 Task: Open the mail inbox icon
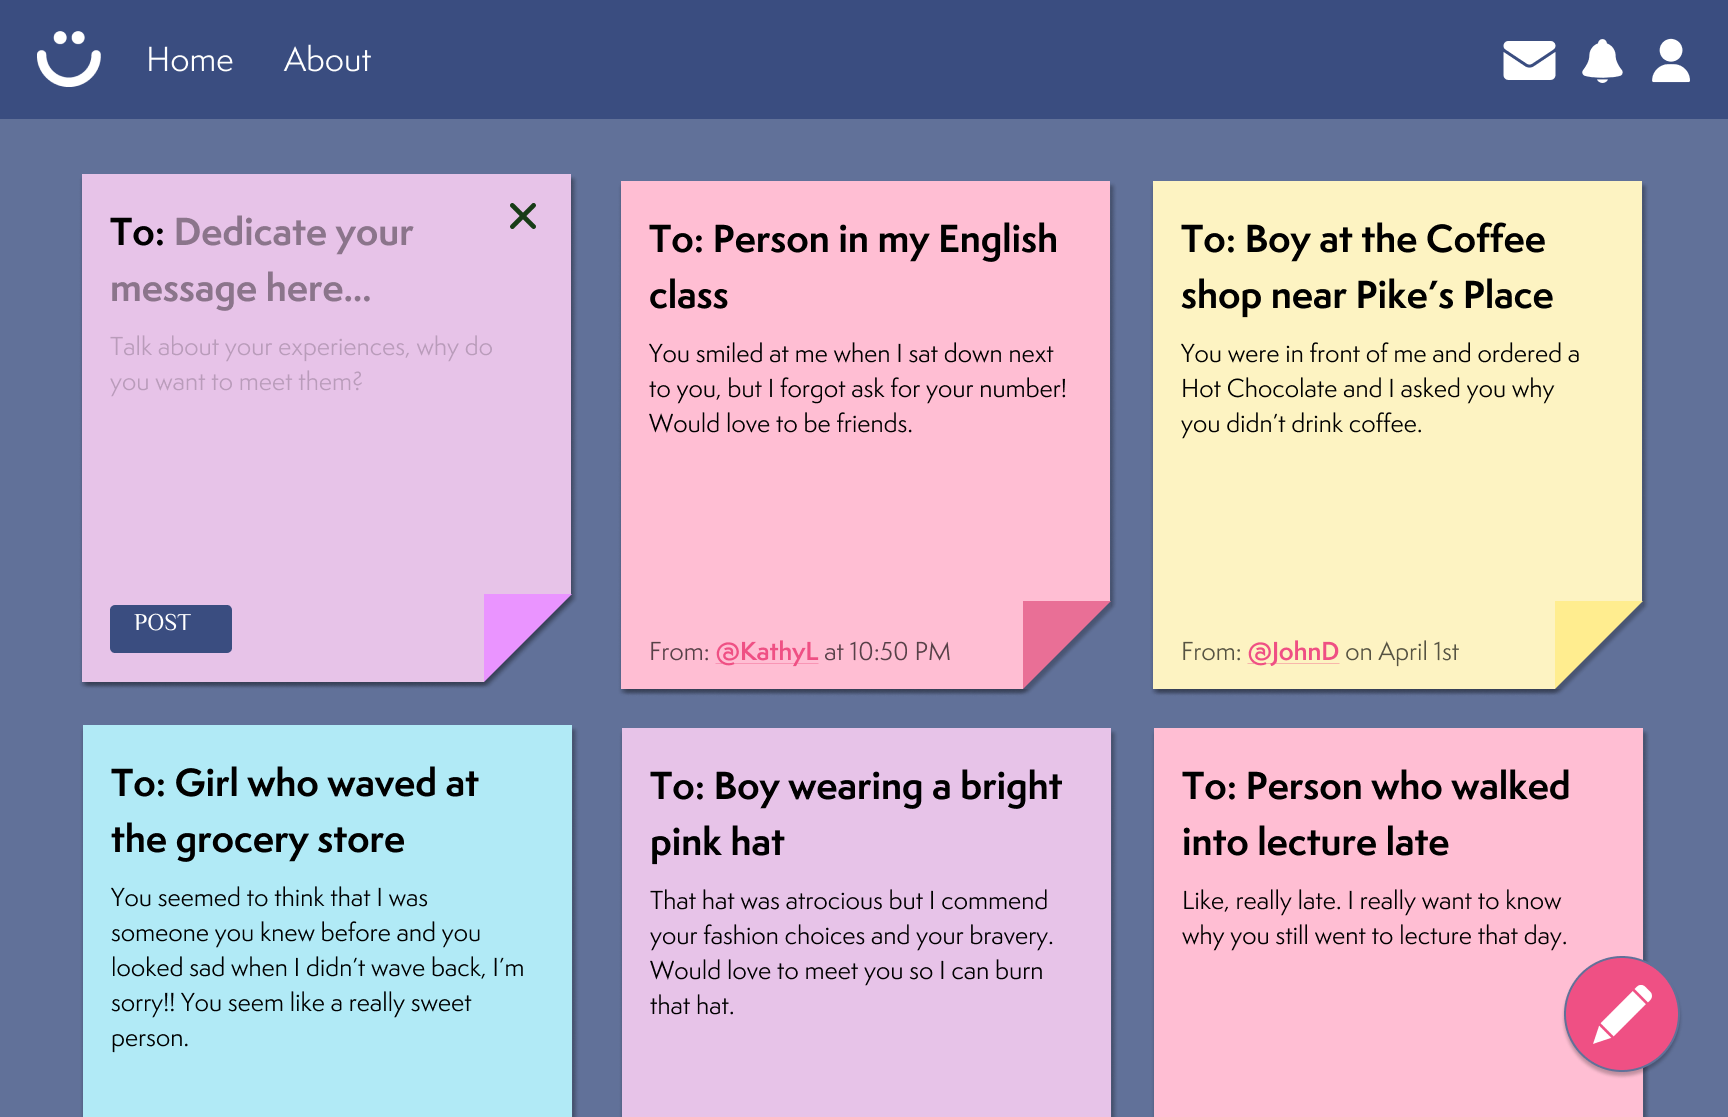click(1529, 60)
